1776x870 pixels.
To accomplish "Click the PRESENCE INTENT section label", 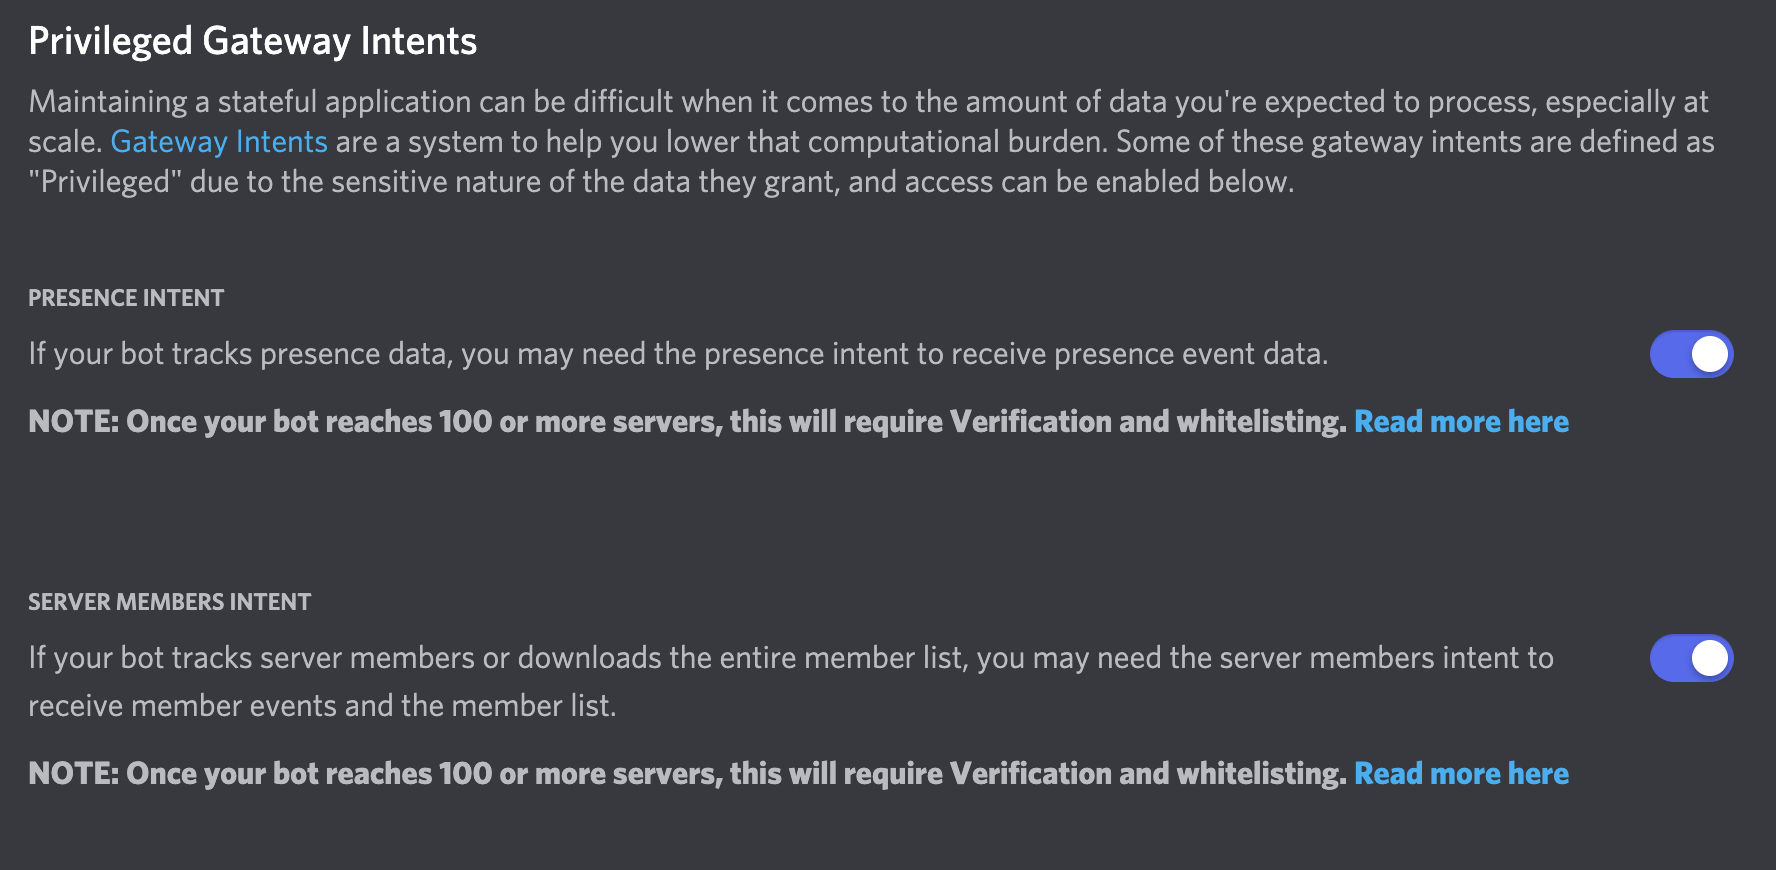I will click(126, 297).
